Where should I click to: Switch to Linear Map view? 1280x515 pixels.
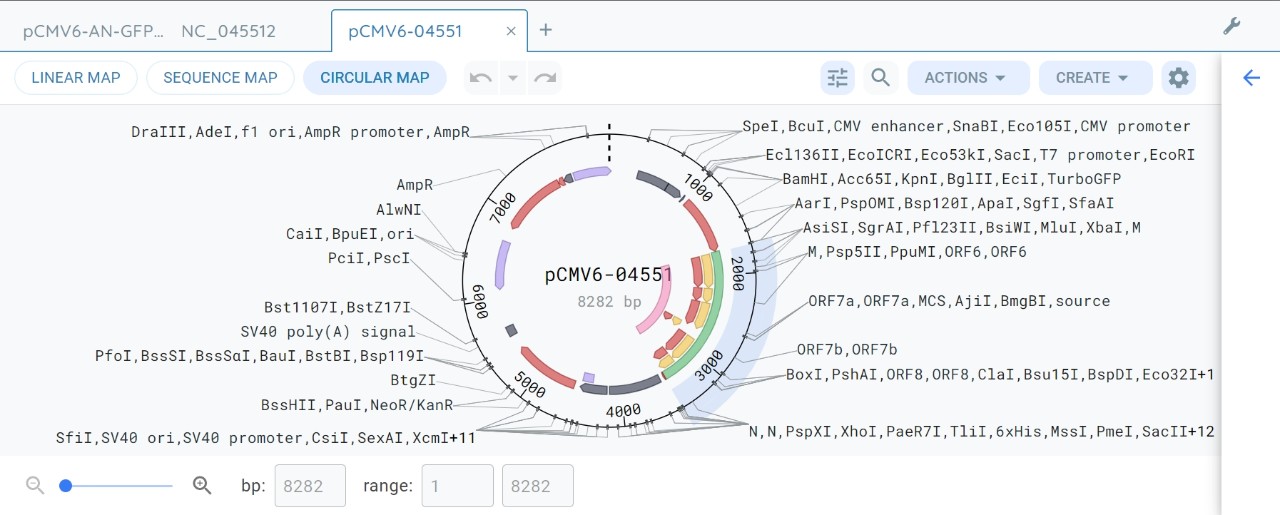pos(76,78)
